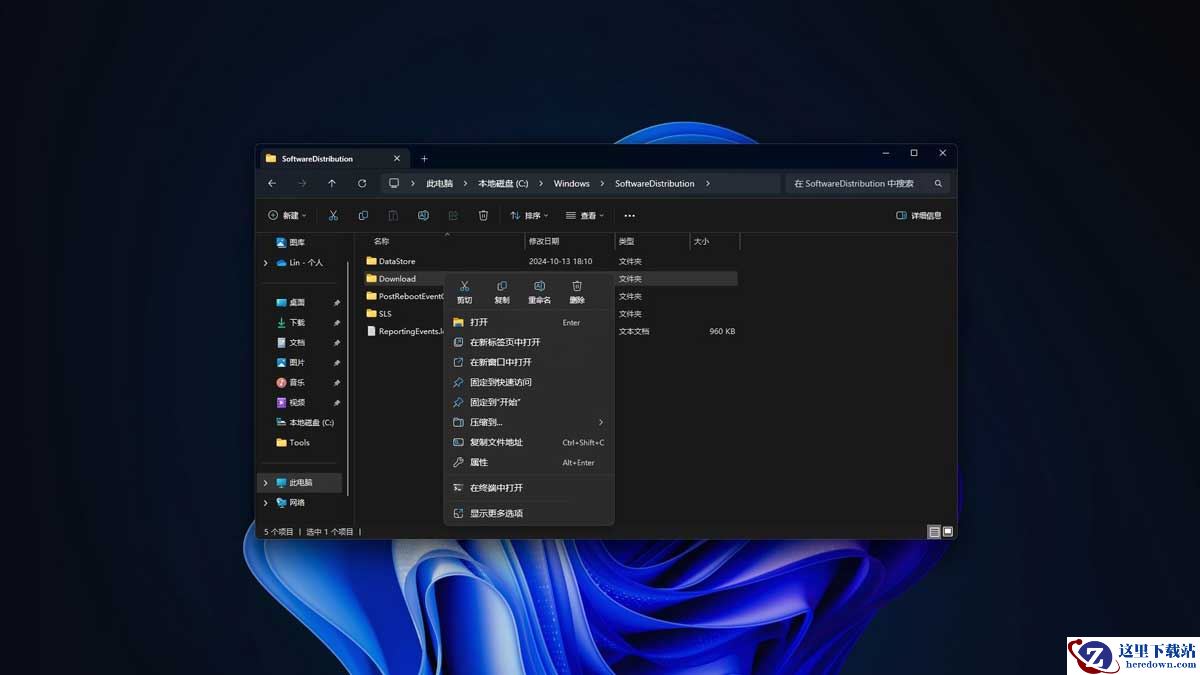Open breadcrumb chevron after 本地磁盘 (C:)
The width and height of the screenshot is (1200, 675).
click(x=541, y=184)
